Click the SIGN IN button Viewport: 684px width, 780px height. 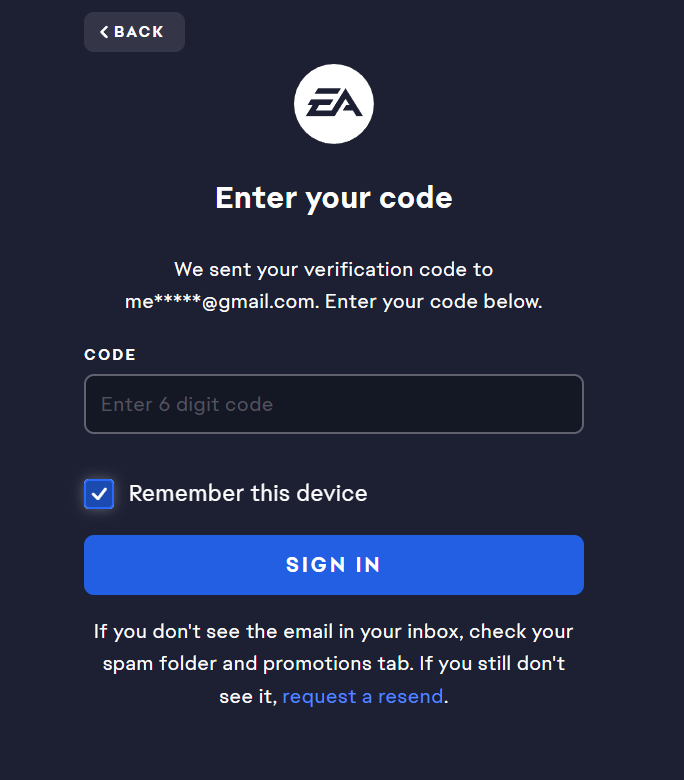tap(334, 565)
